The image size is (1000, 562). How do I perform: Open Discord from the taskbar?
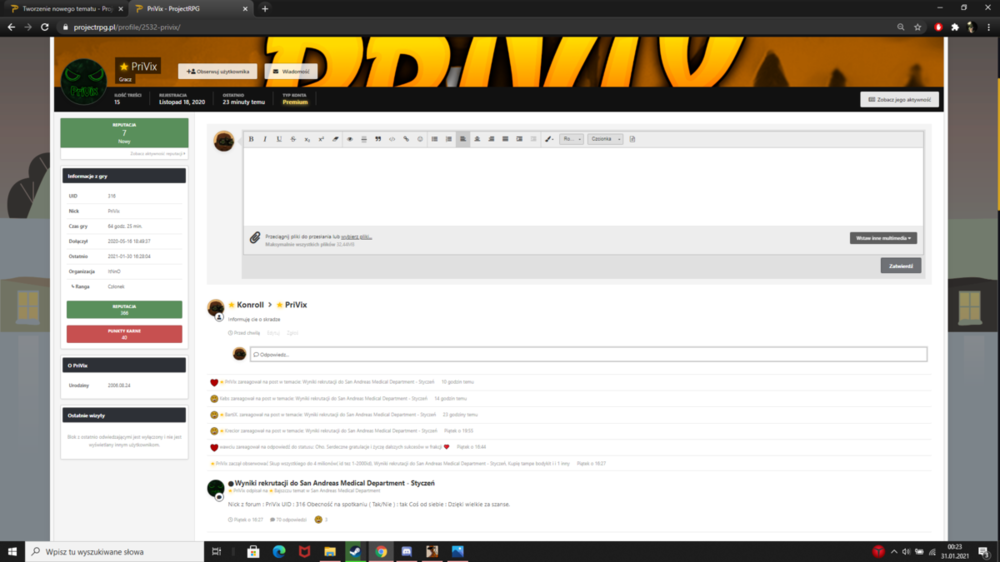tap(406, 552)
